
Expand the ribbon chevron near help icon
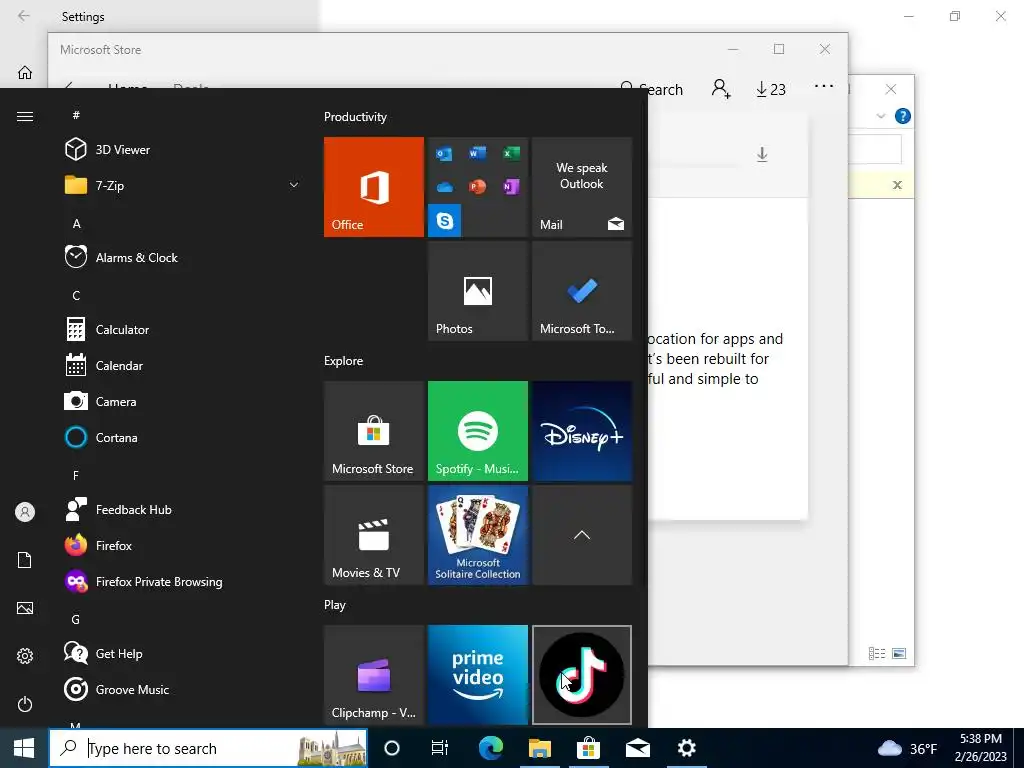880,116
